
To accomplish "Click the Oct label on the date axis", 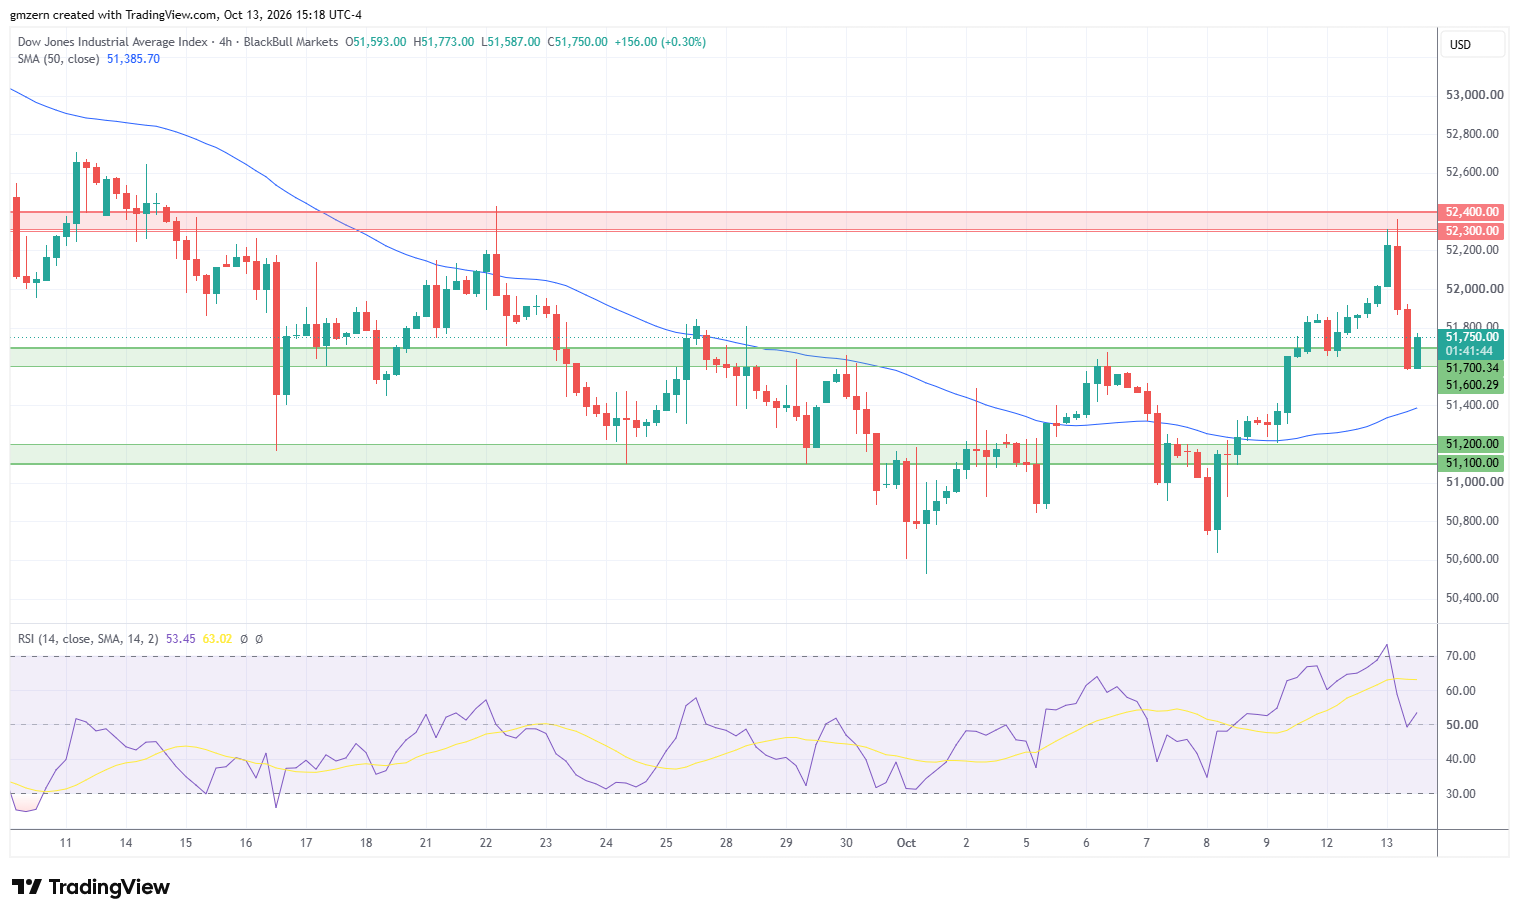I will click(x=906, y=843).
